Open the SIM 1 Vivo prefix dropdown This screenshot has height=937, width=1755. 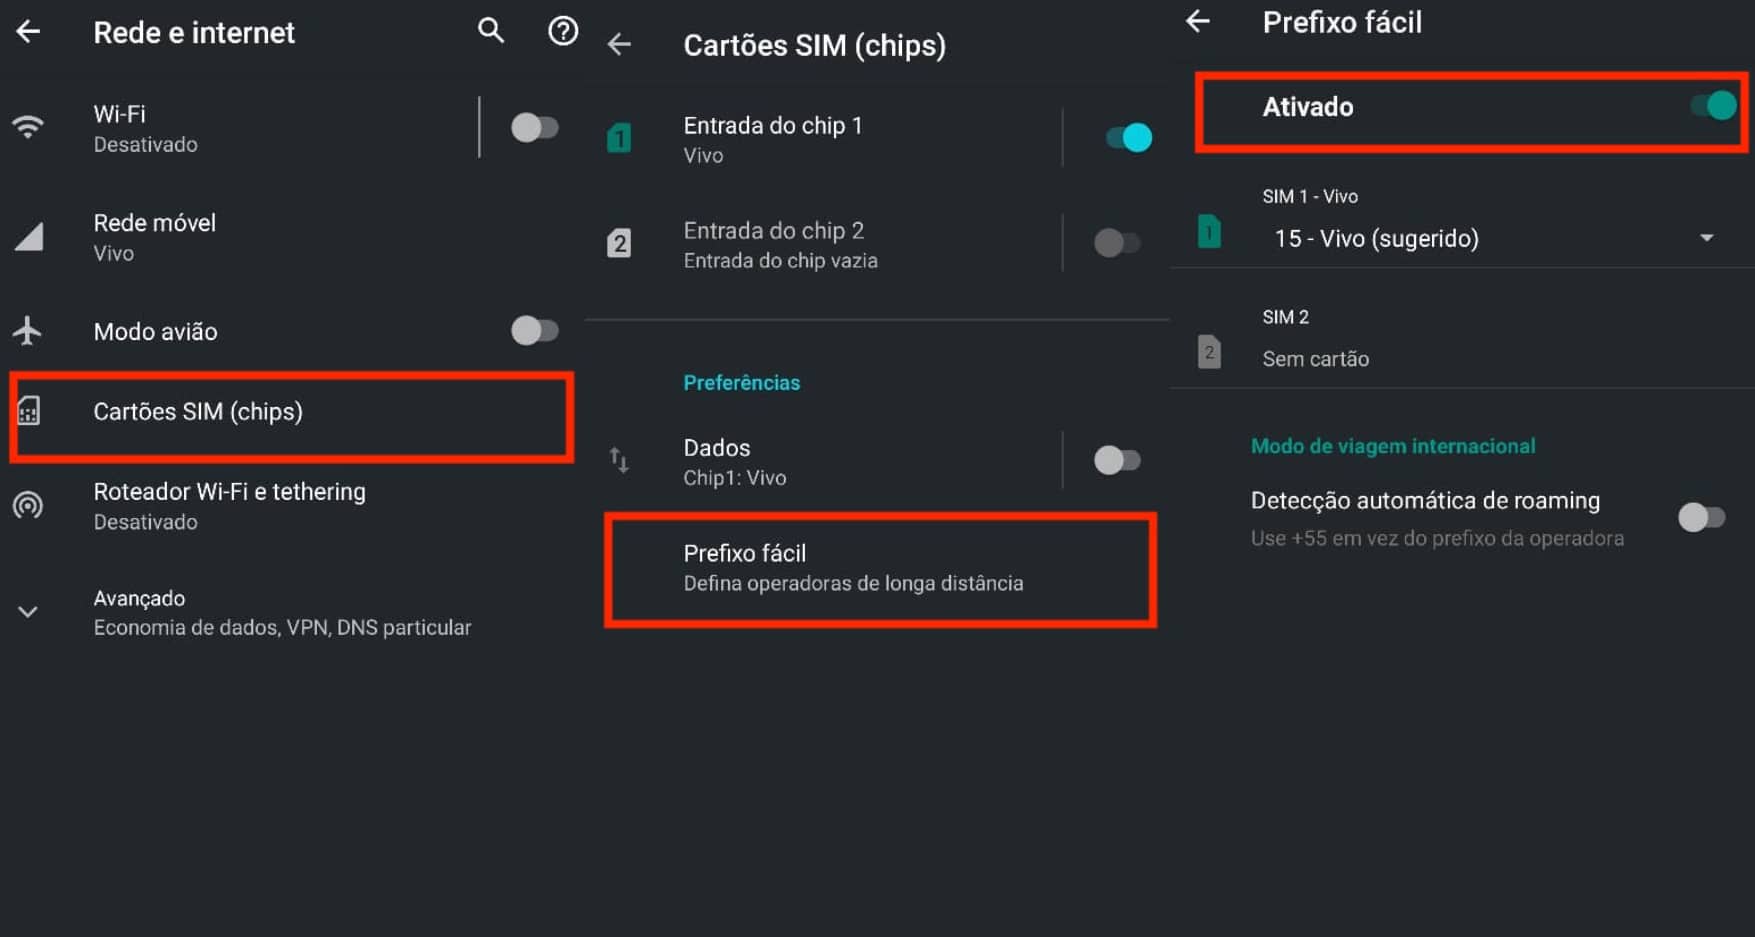coord(1706,239)
